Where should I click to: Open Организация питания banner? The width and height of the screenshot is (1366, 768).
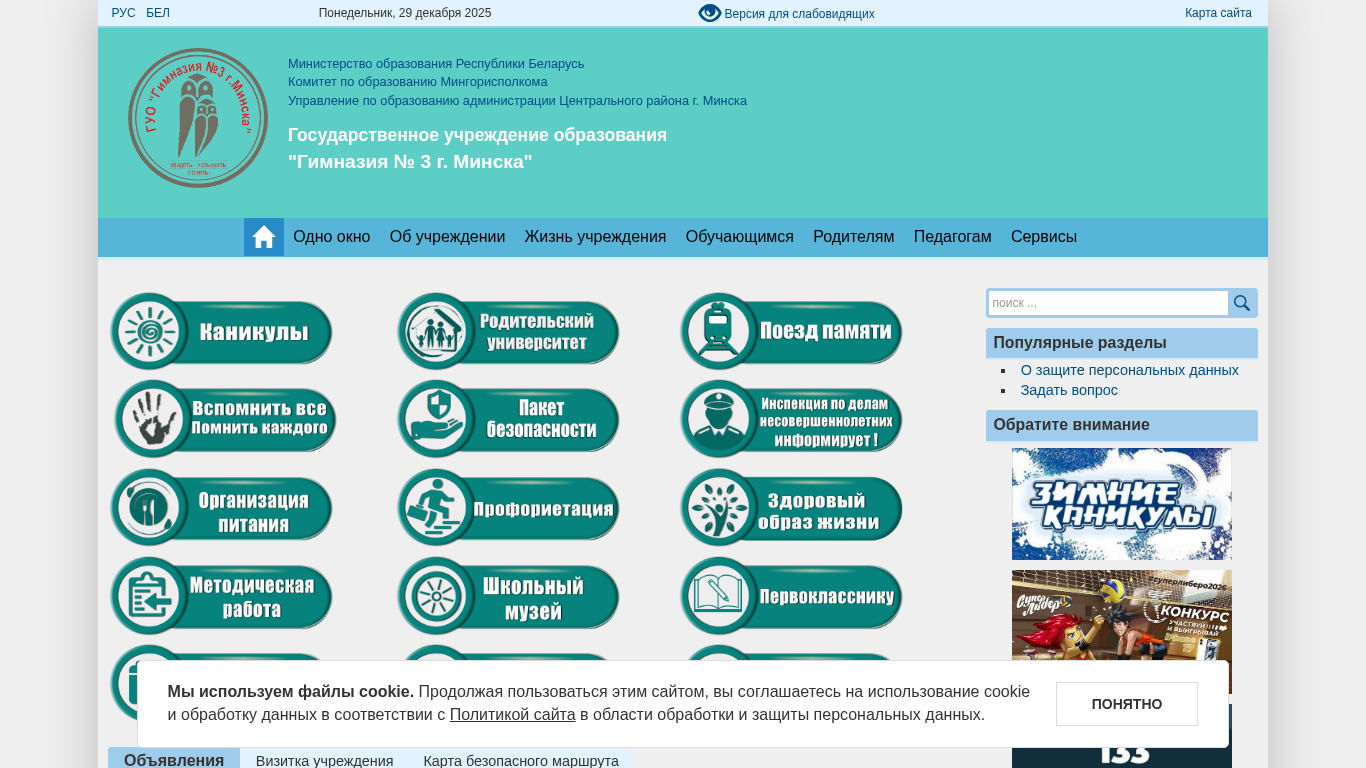(221, 508)
